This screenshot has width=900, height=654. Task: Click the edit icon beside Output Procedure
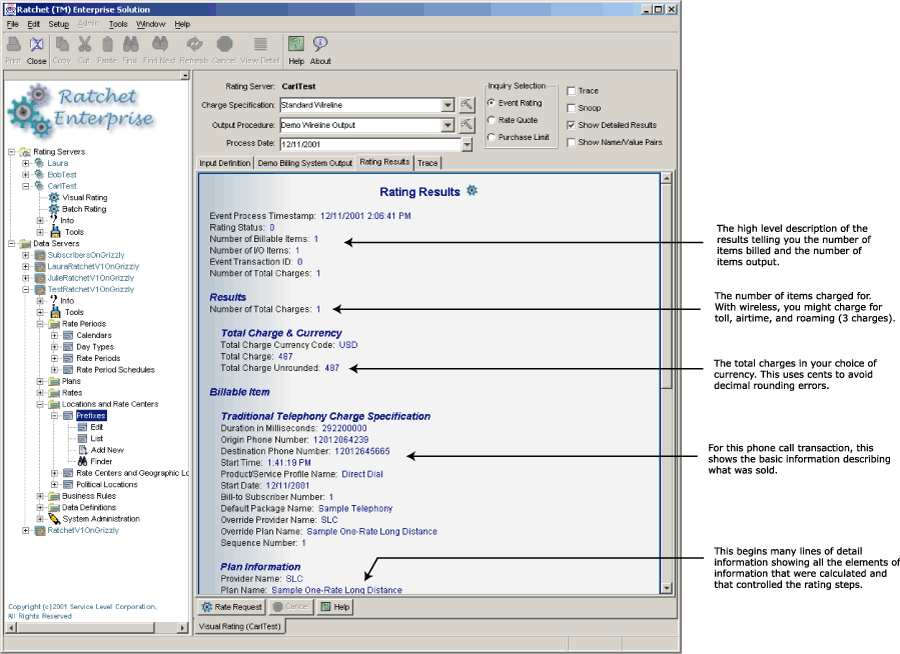(467, 125)
